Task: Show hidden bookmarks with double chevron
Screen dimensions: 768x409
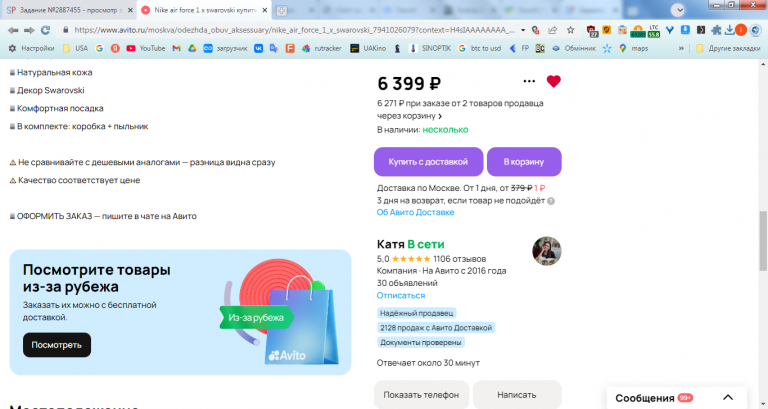Action: click(x=681, y=48)
